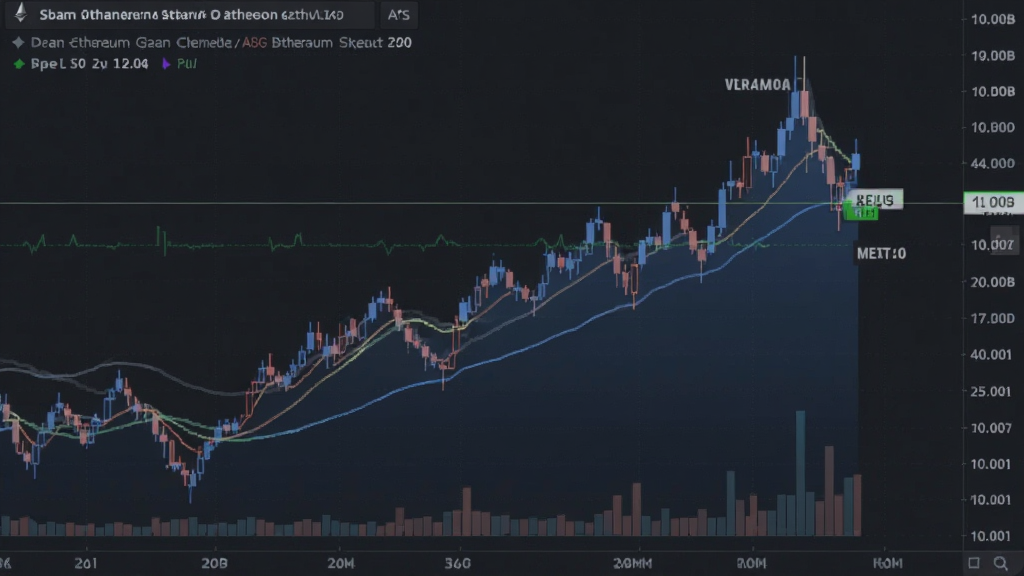
Task: Click the 40.001 price axis label
Action: click(x=993, y=355)
